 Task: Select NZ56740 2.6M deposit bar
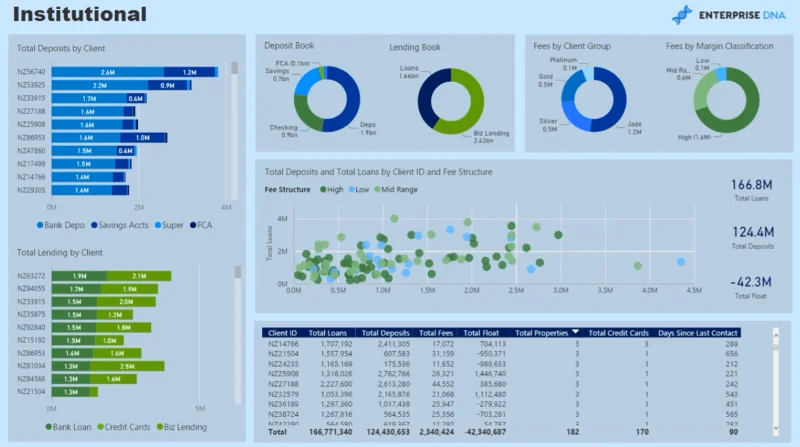pyautogui.click(x=108, y=72)
